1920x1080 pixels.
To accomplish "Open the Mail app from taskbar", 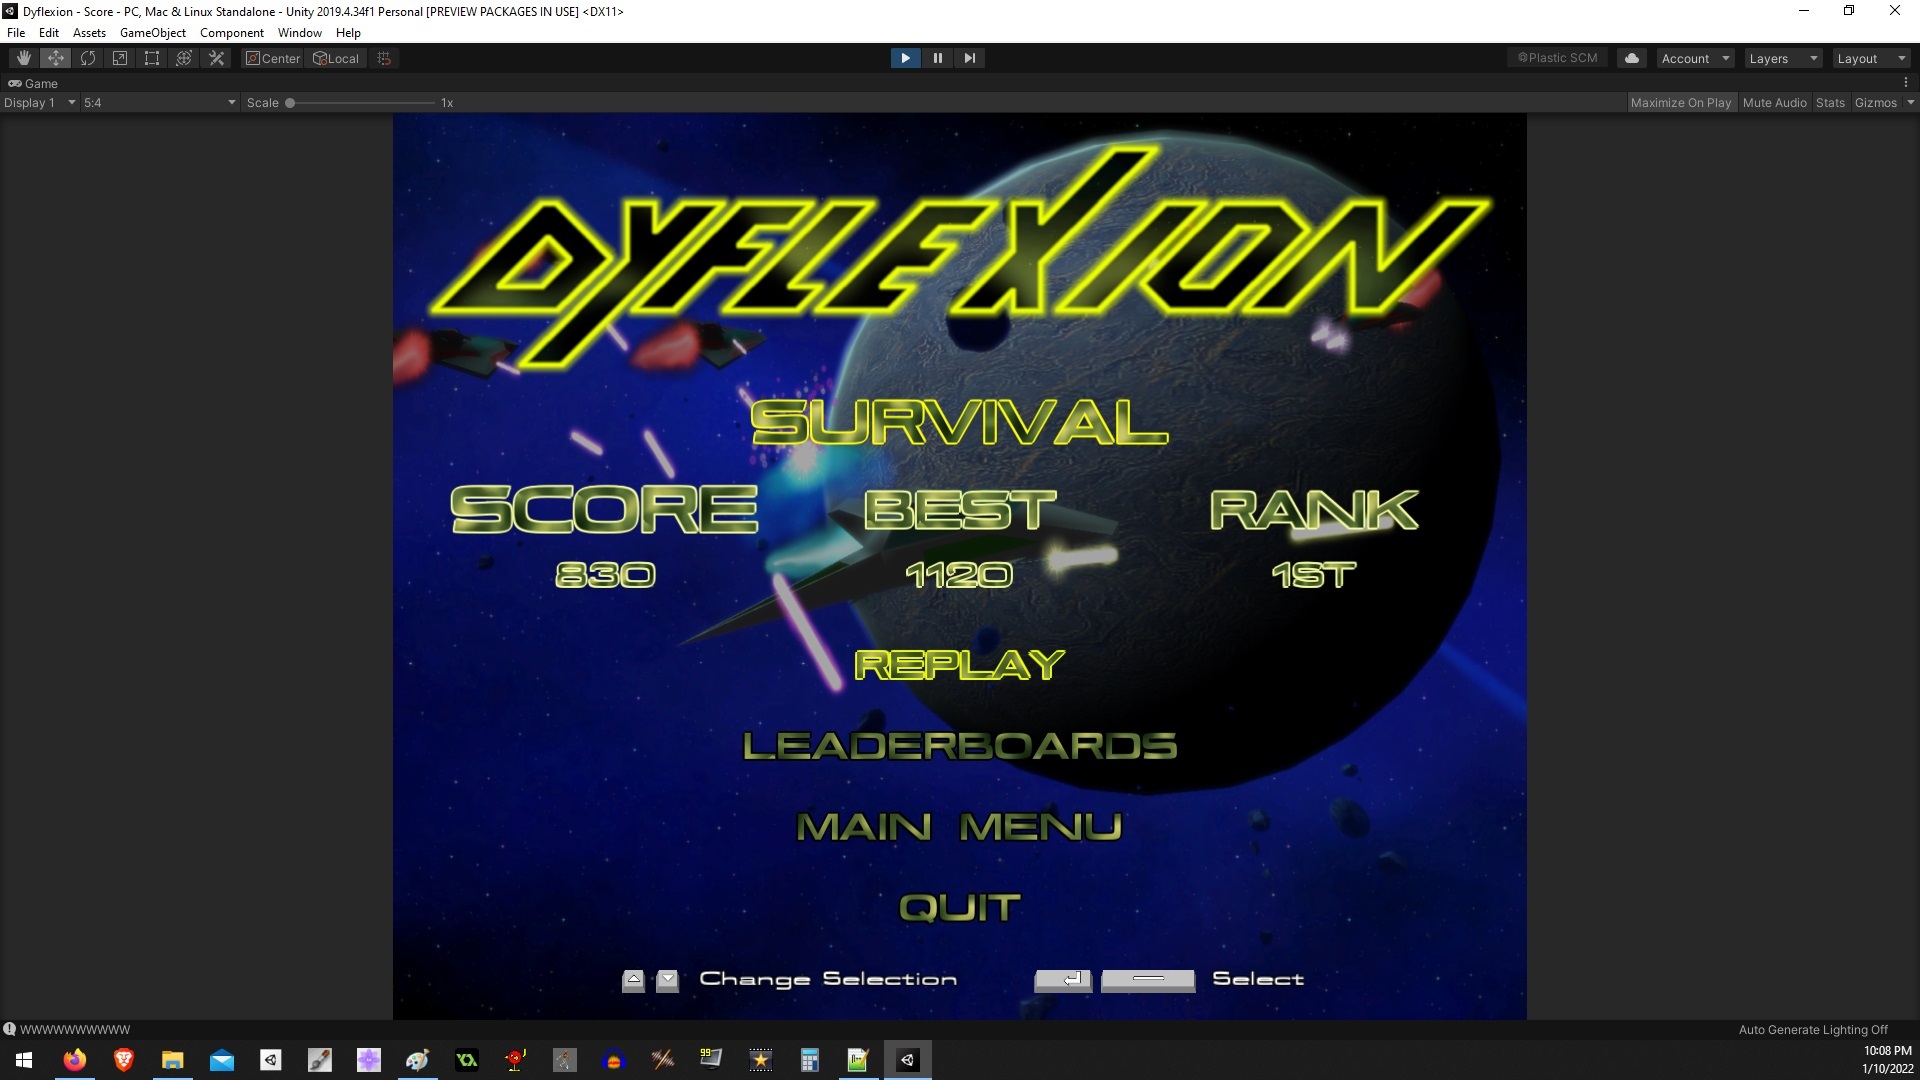I will tap(222, 1060).
